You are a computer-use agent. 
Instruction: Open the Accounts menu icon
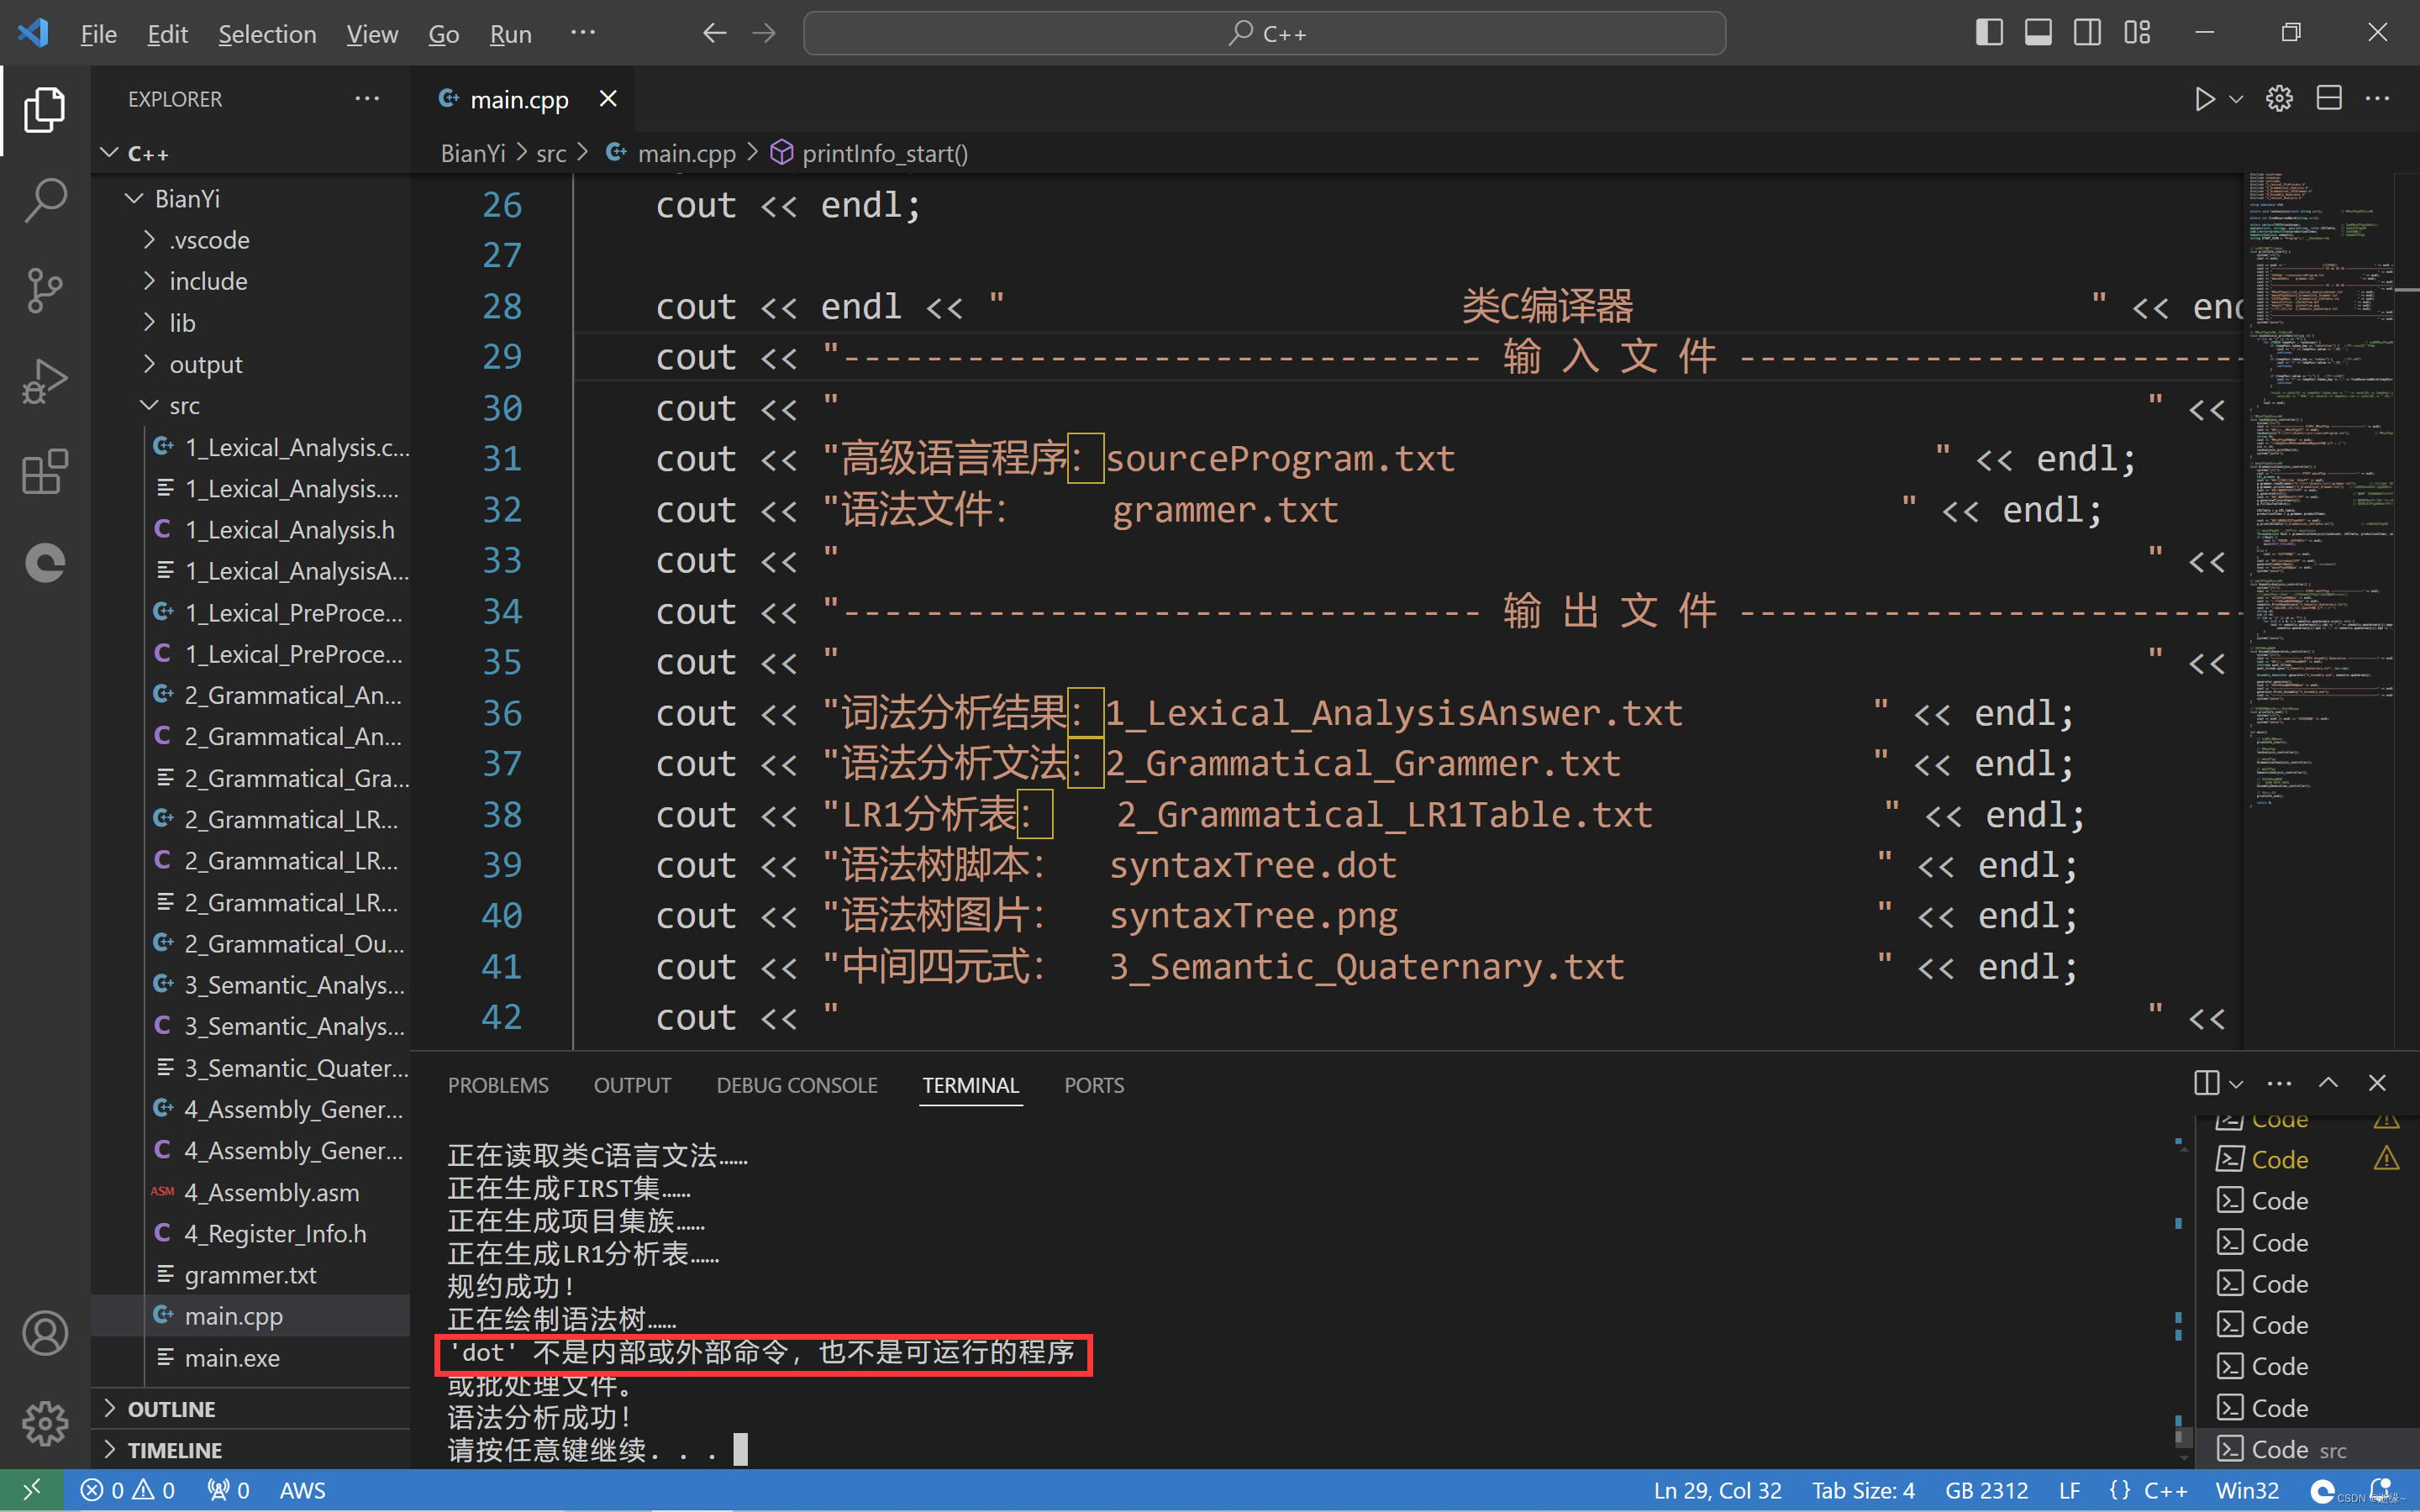point(45,1333)
